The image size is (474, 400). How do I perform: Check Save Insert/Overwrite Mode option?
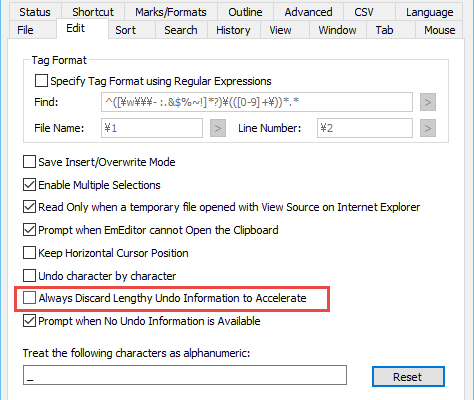[x=29, y=162]
